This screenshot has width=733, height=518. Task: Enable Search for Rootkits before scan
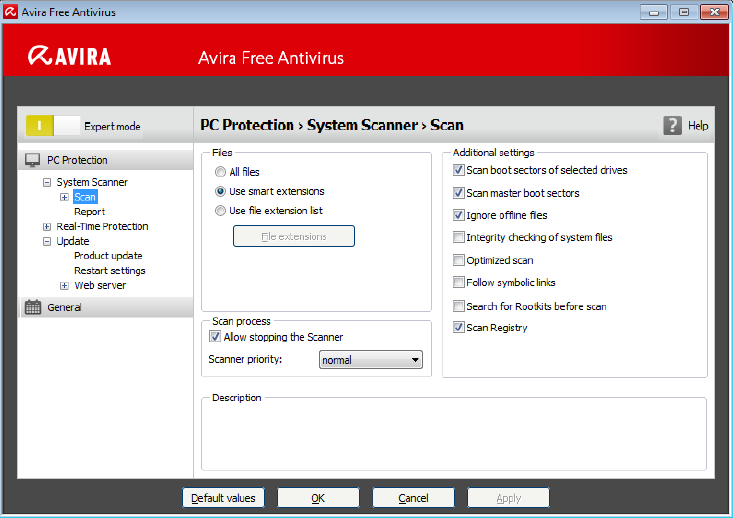[459, 306]
